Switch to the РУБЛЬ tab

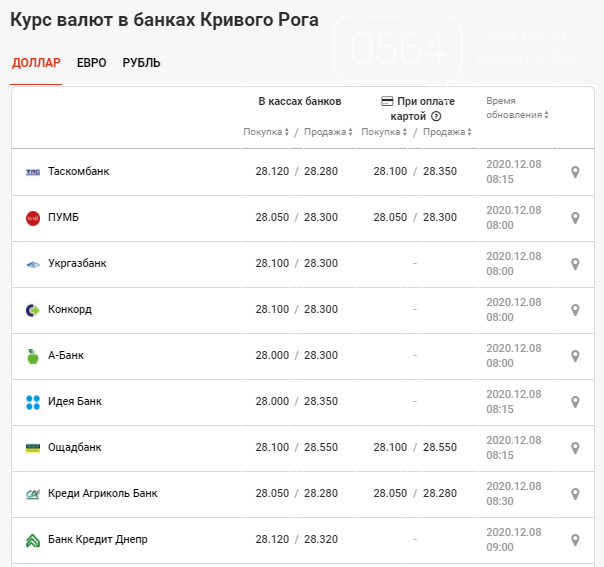point(141,63)
